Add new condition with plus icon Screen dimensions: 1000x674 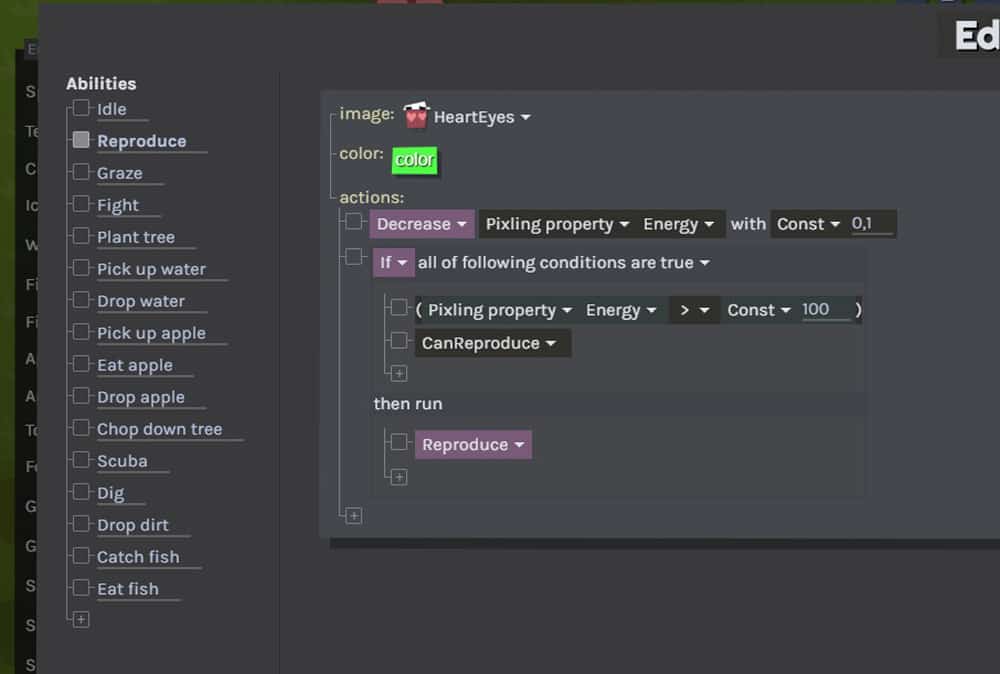point(399,373)
